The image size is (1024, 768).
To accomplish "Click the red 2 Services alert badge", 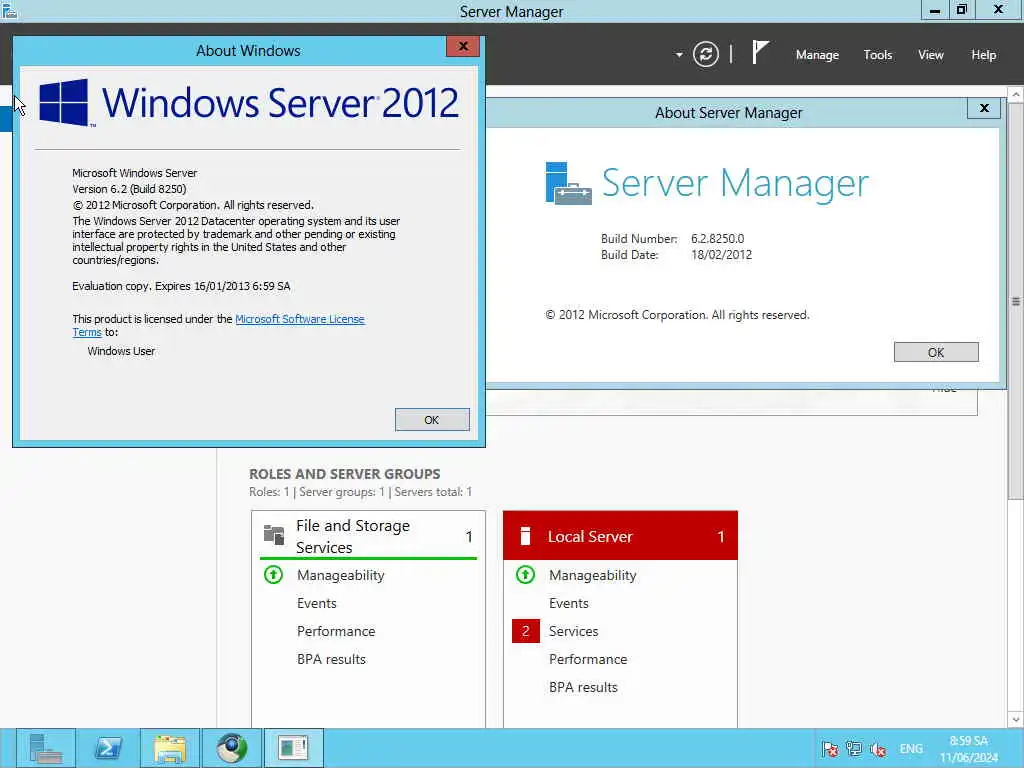I will pos(525,631).
